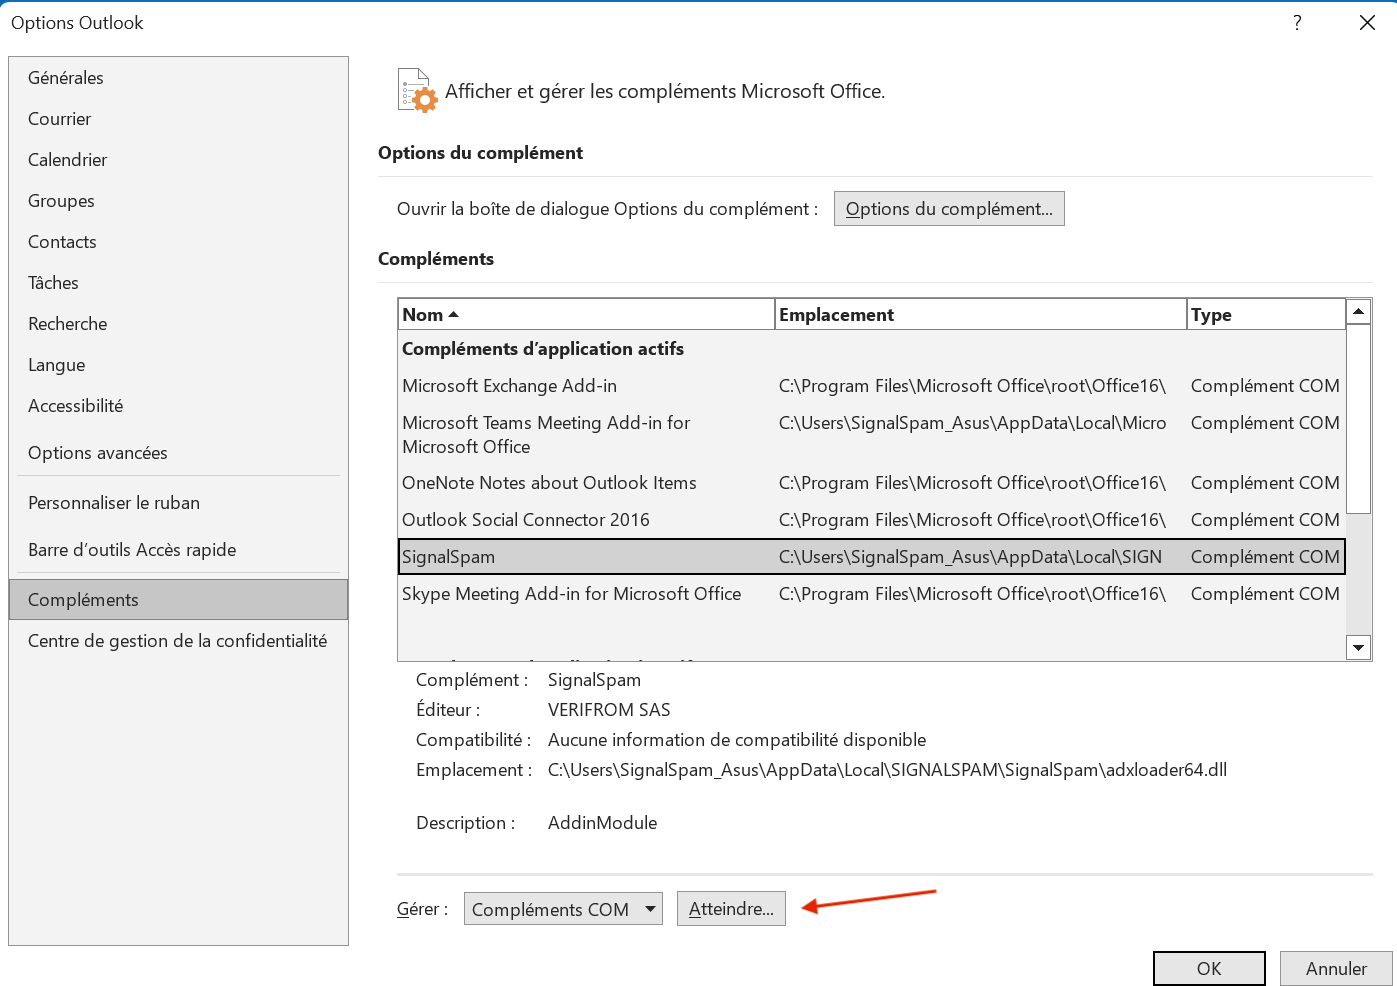Viewport: 1397px width, 986px height.
Task: Select the Courrier category
Action: [x=60, y=119]
